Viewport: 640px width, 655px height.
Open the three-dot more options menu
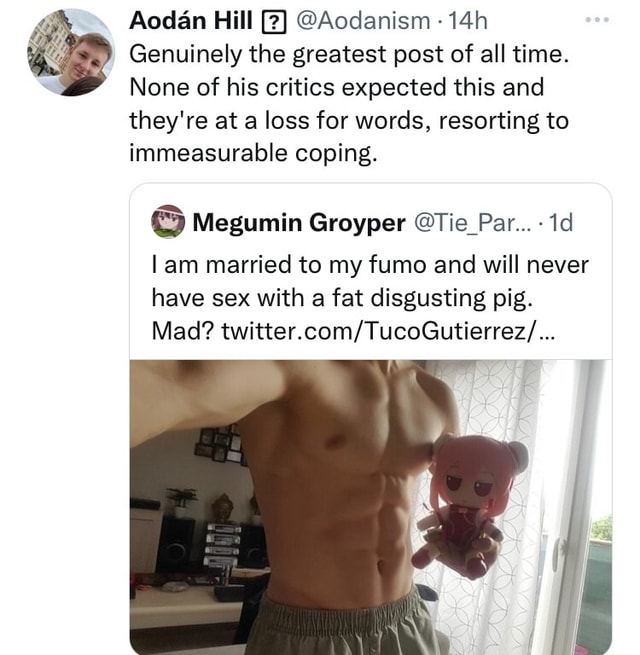(597, 19)
